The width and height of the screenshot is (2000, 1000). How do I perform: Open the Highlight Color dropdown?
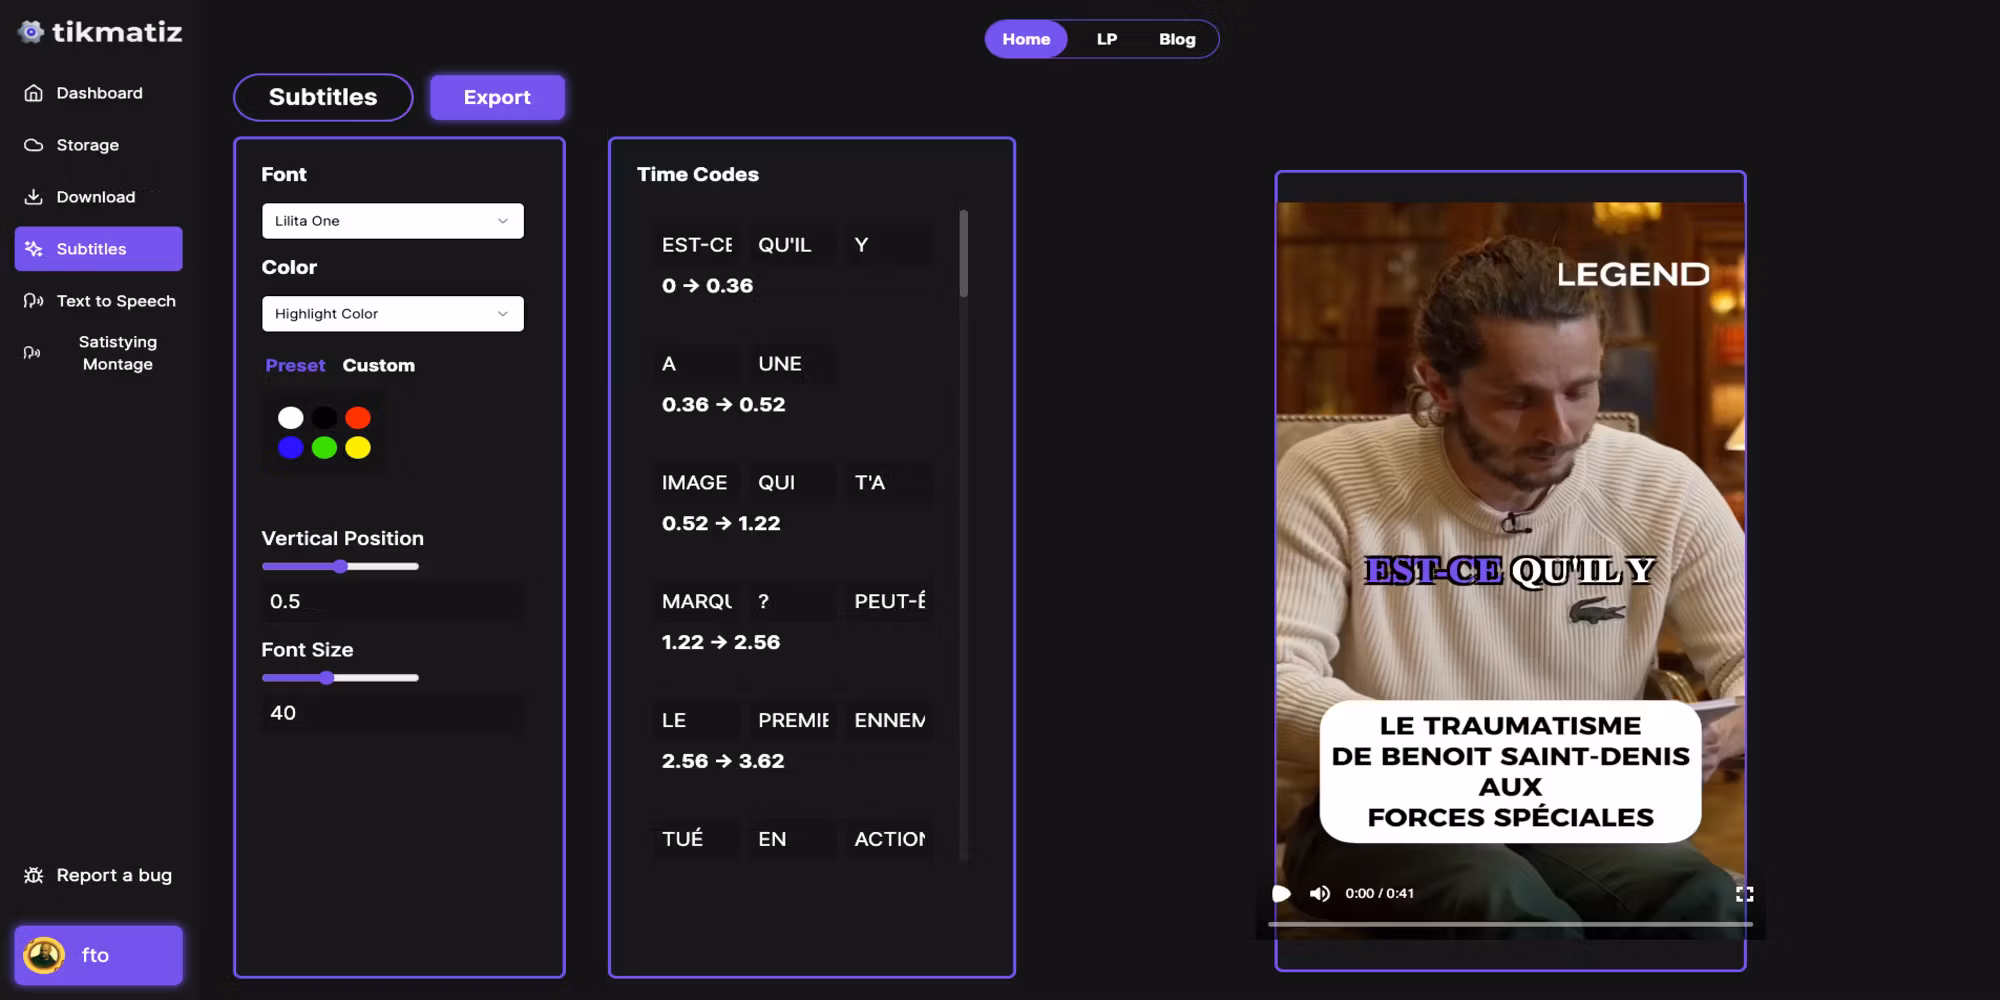[x=392, y=314]
